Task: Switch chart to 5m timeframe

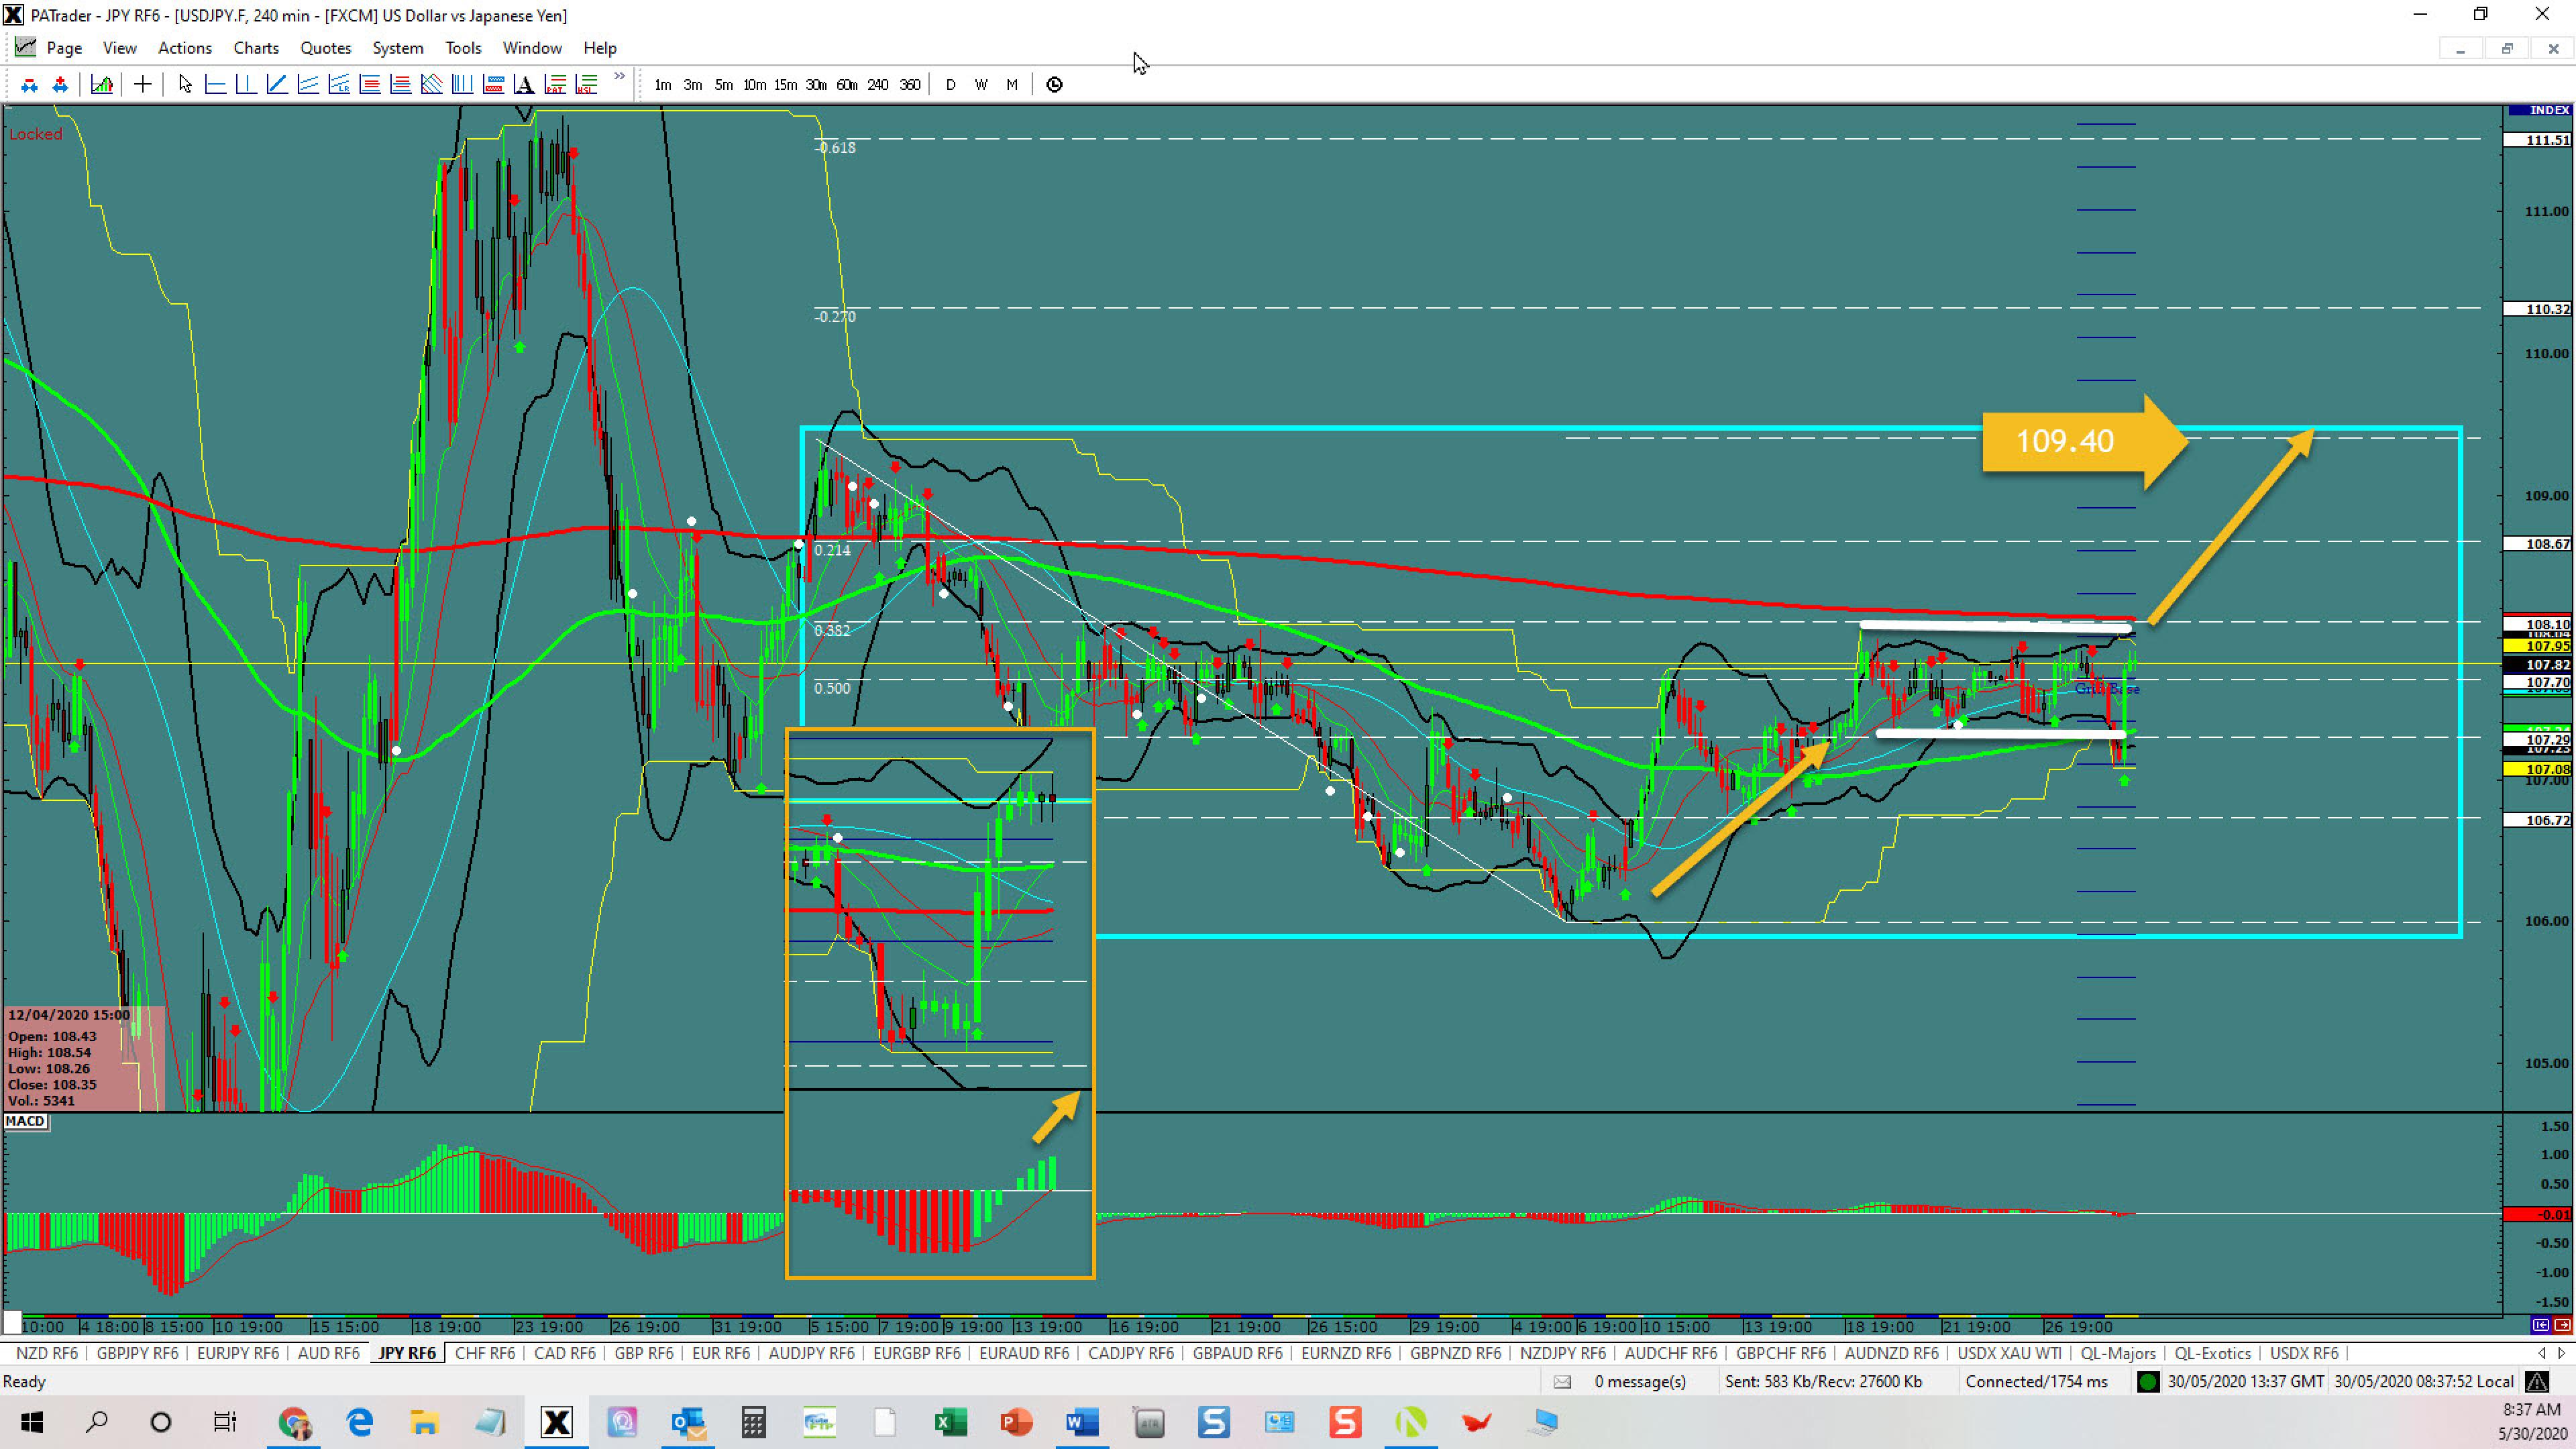Action: [723, 85]
